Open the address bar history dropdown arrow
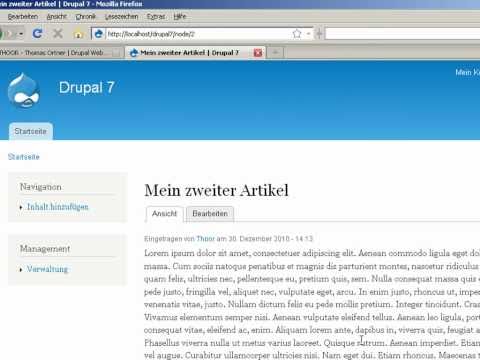The height and width of the screenshot is (360, 480). 308,34
